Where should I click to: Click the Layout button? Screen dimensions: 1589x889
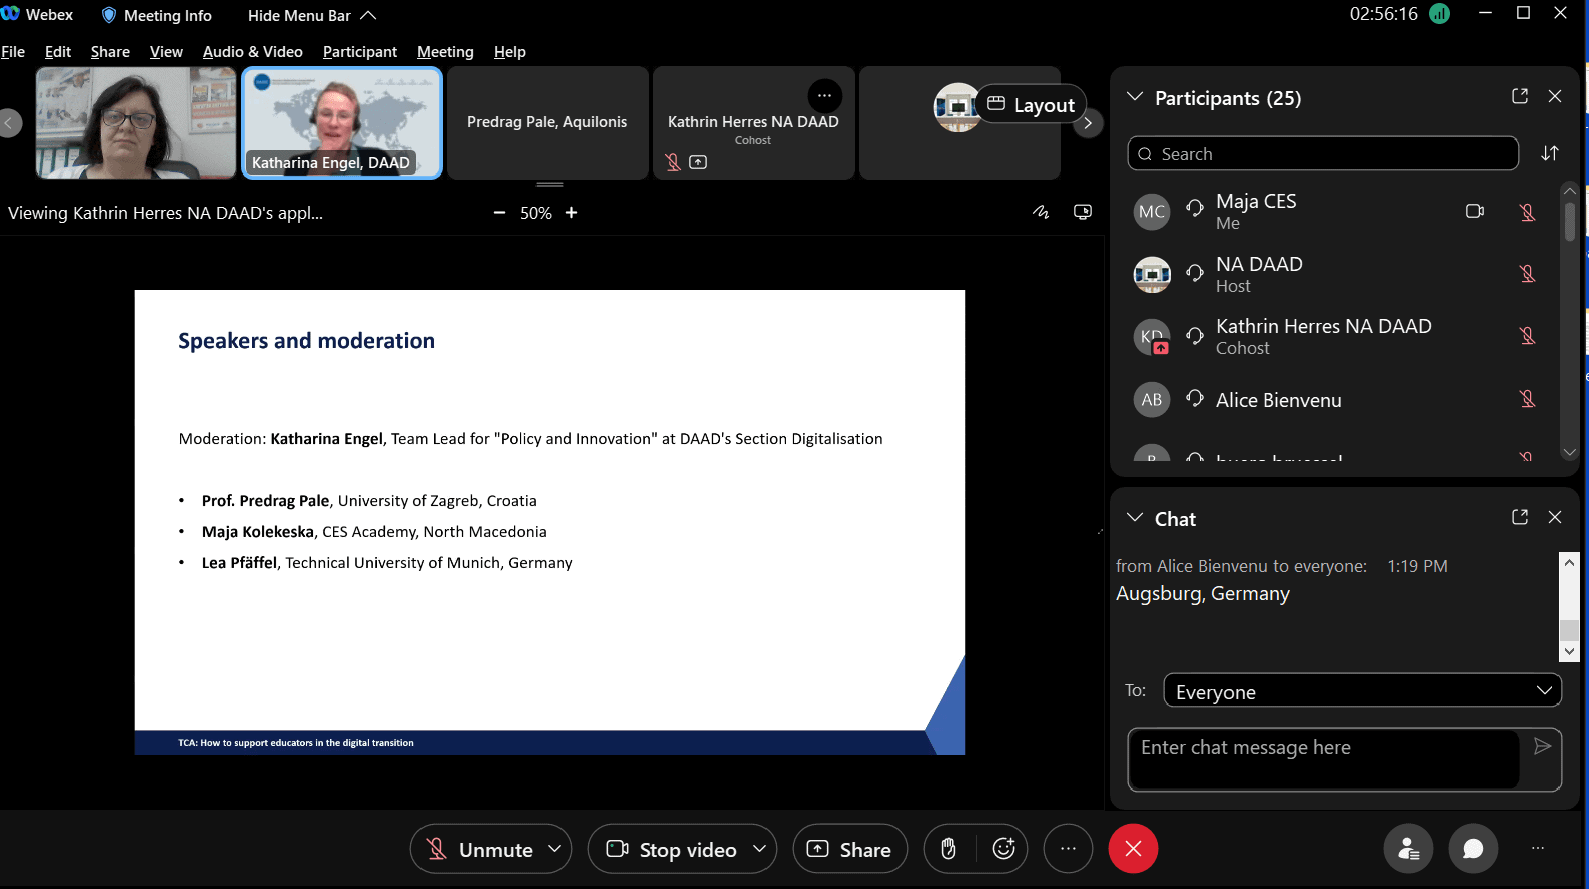(1031, 105)
